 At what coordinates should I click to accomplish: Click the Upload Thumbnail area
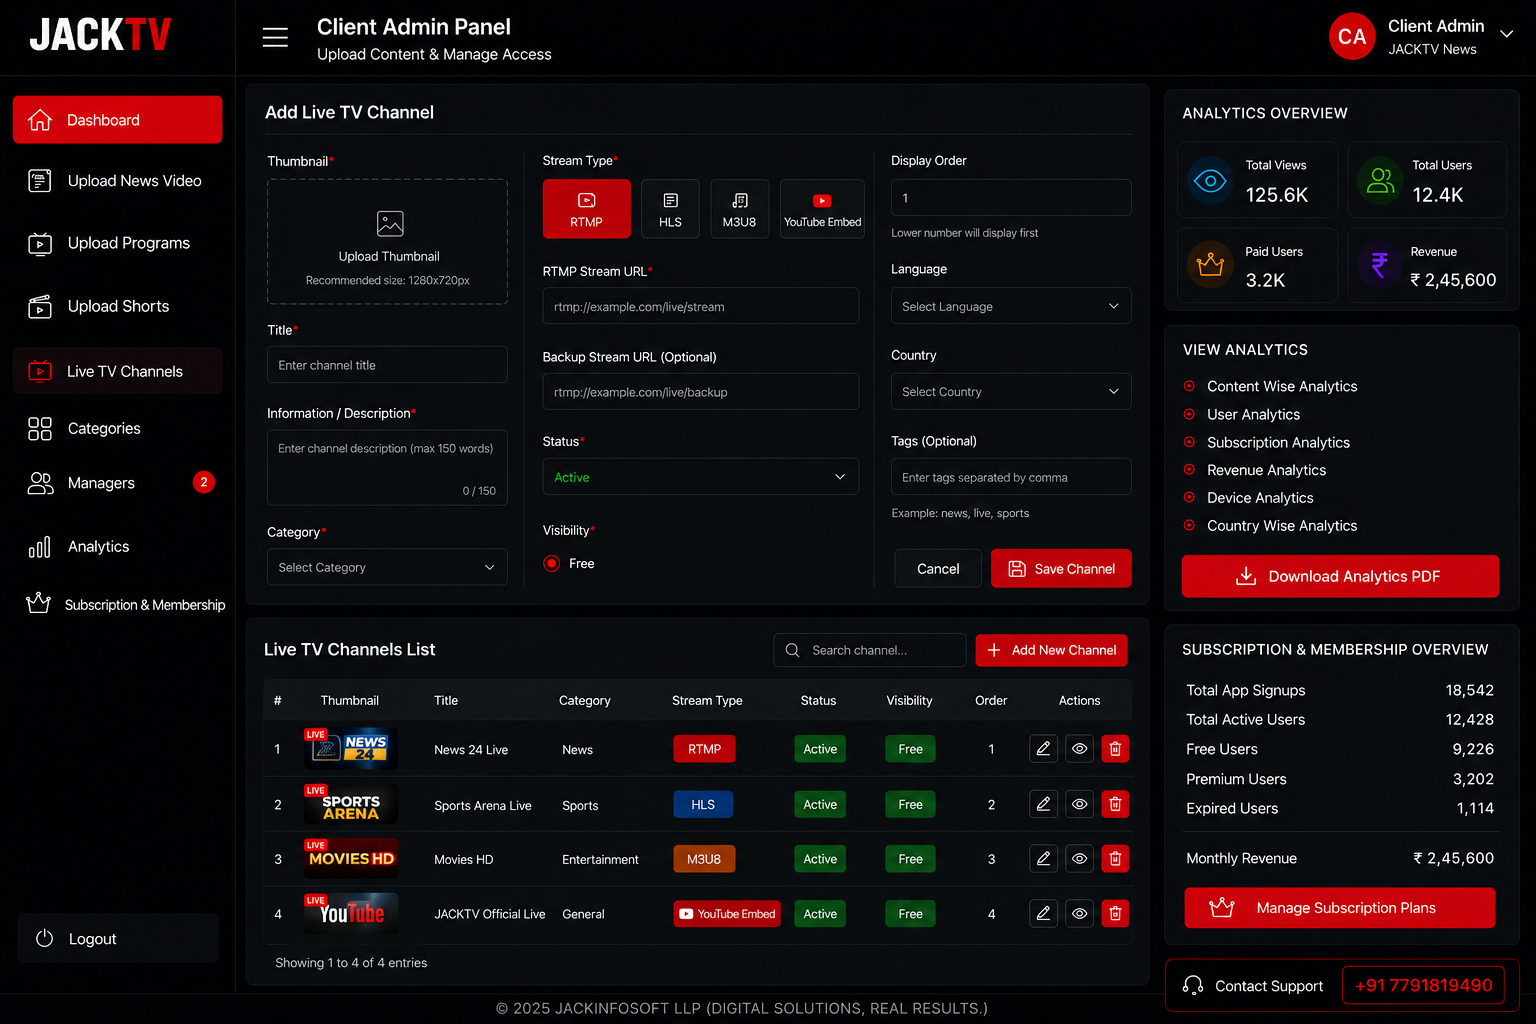pyautogui.click(x=387, y=241)
